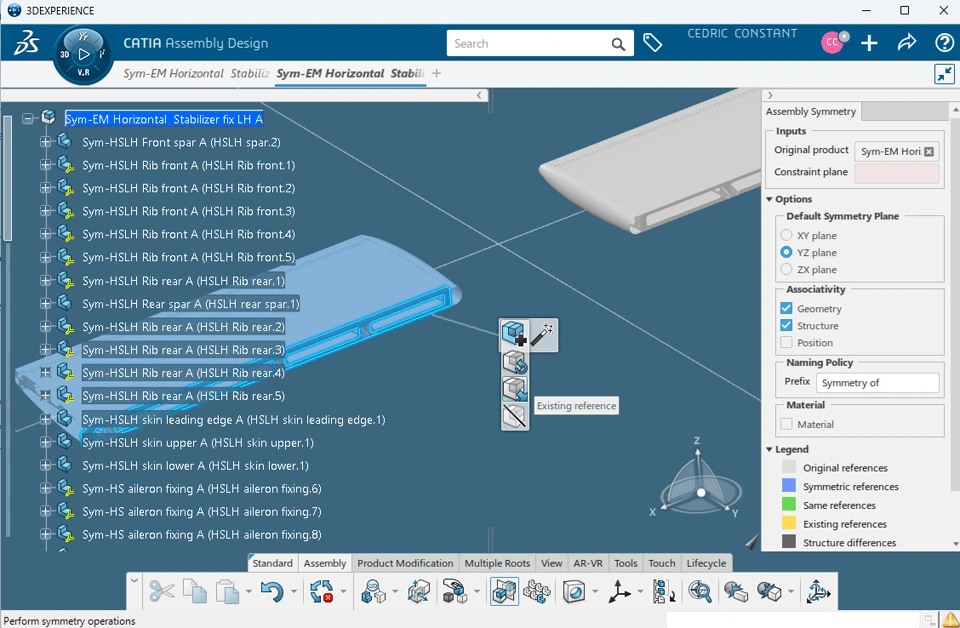Open the Lifecycle tab
This screenshot has width=960, height=628.
coord(706,563)
